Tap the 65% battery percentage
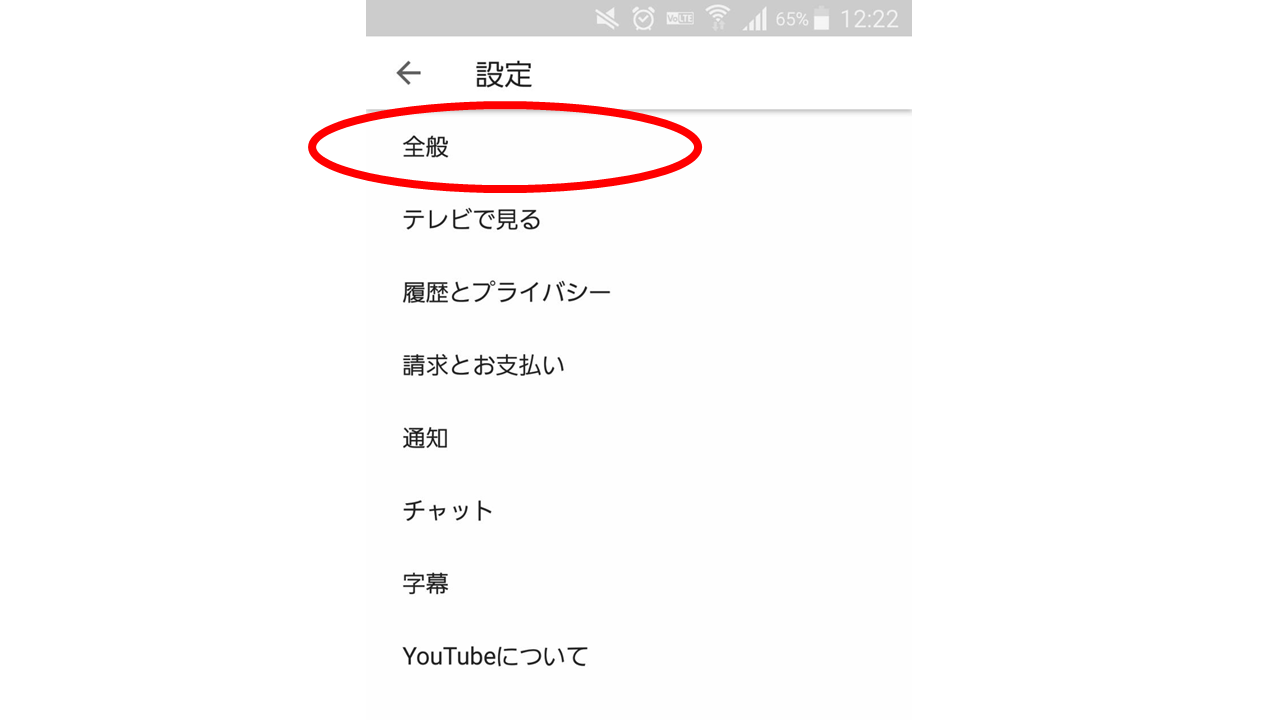Image resolution: width=1280 pixels, height=720 pixels. (792, 19)
